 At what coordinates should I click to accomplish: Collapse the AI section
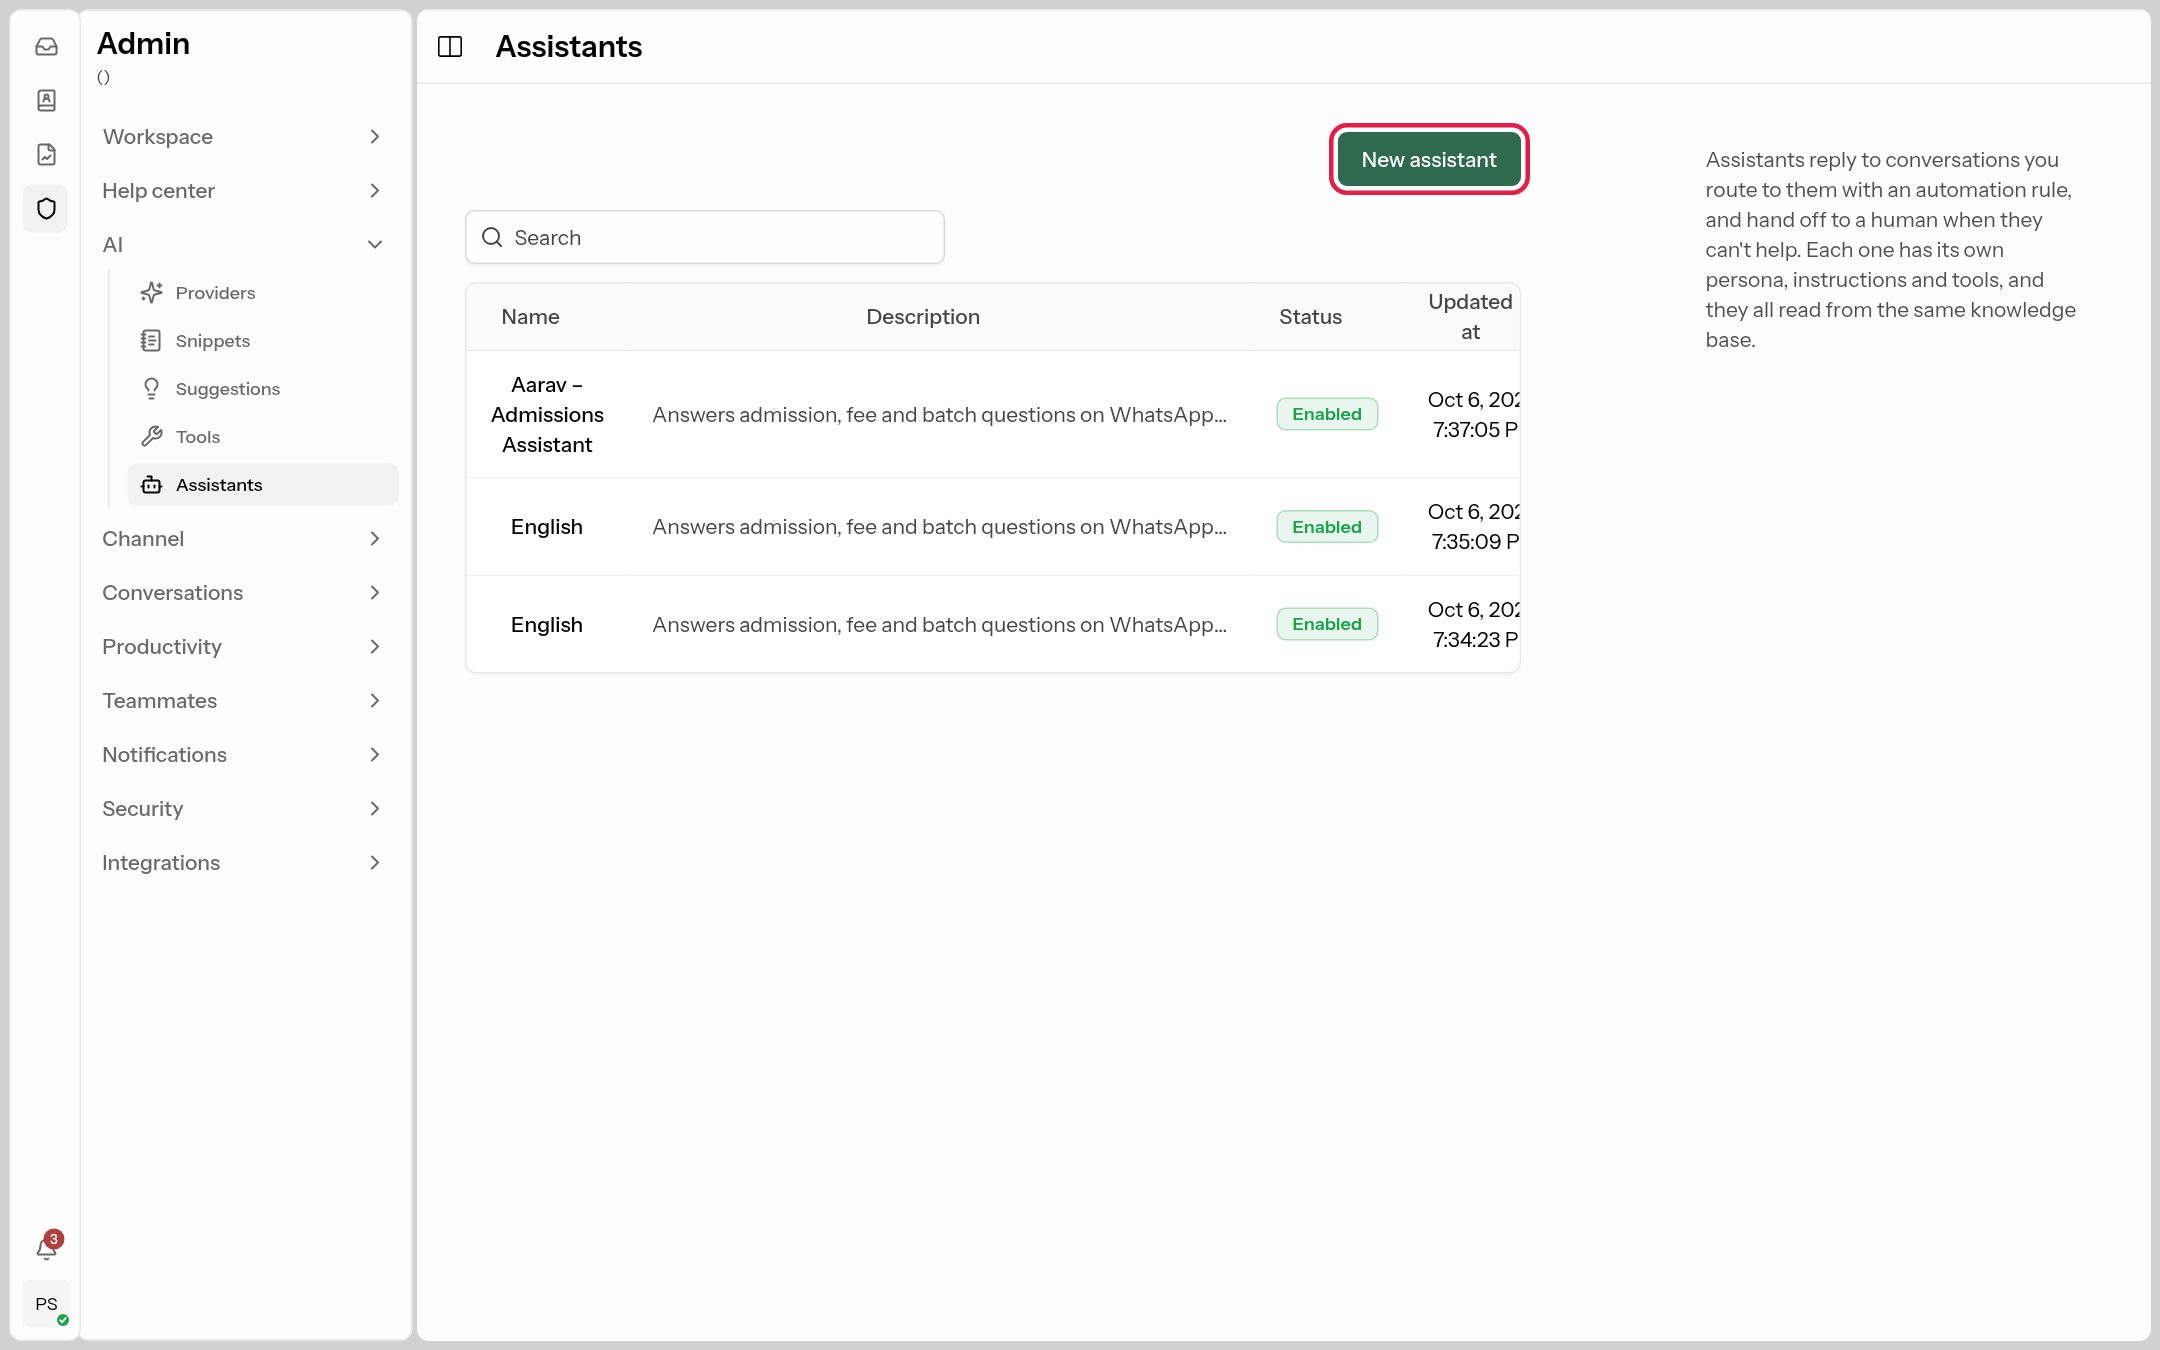point(242,244)
